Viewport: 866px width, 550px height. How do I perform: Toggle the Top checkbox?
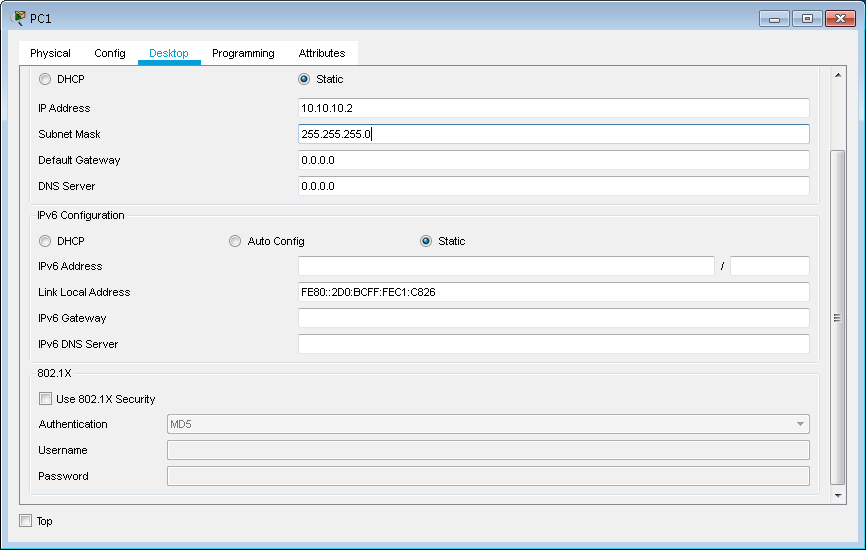[26, 521]
